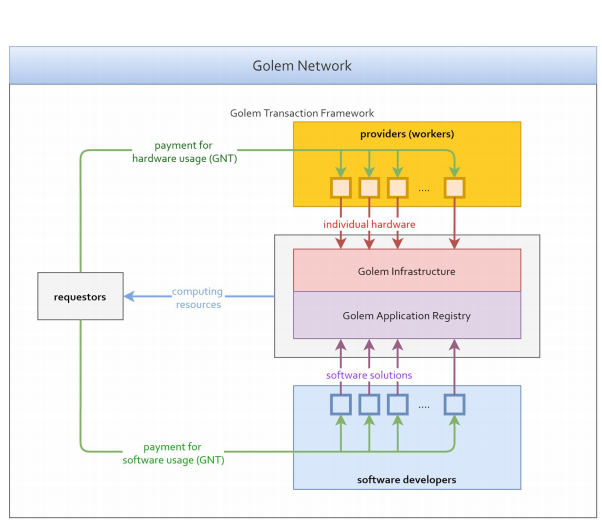This screenshot has height=521, width=602.
Task: Select the second software developer node square
Action: [x=369, y=404]
